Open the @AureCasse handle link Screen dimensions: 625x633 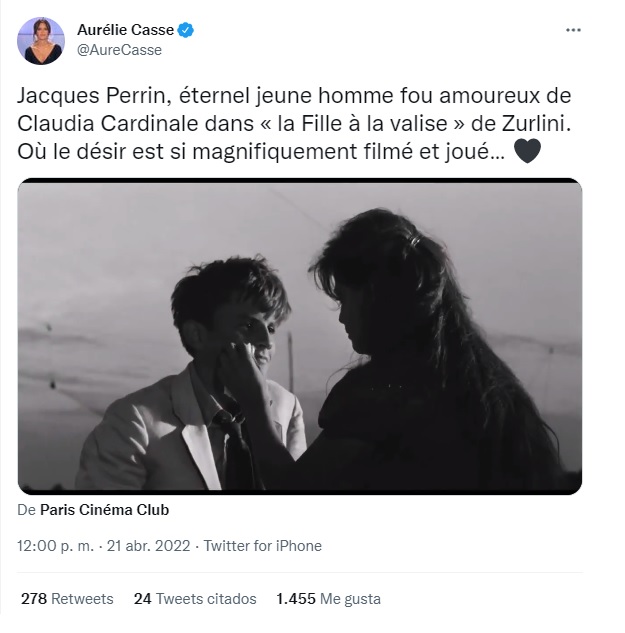119,50
